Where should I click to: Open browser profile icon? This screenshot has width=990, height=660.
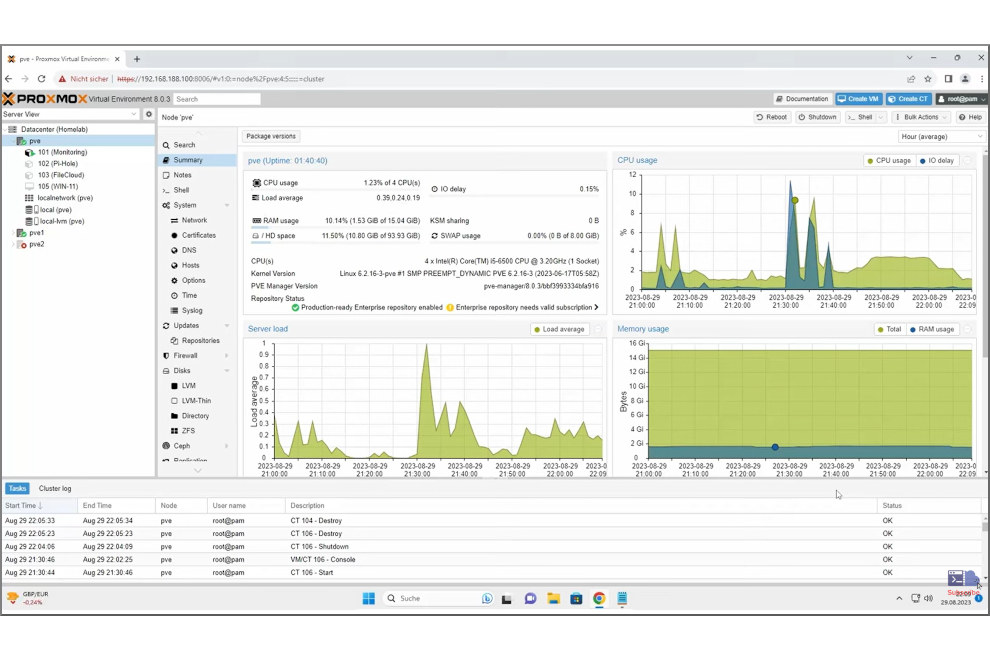(965, 79)
